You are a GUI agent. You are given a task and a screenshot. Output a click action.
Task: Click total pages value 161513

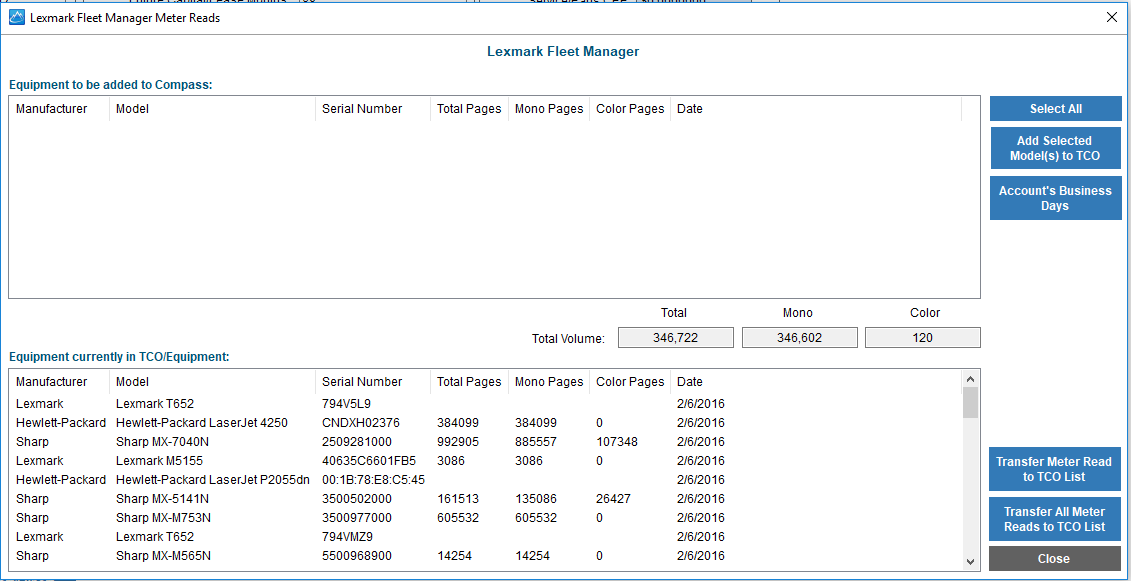[458, 499]
